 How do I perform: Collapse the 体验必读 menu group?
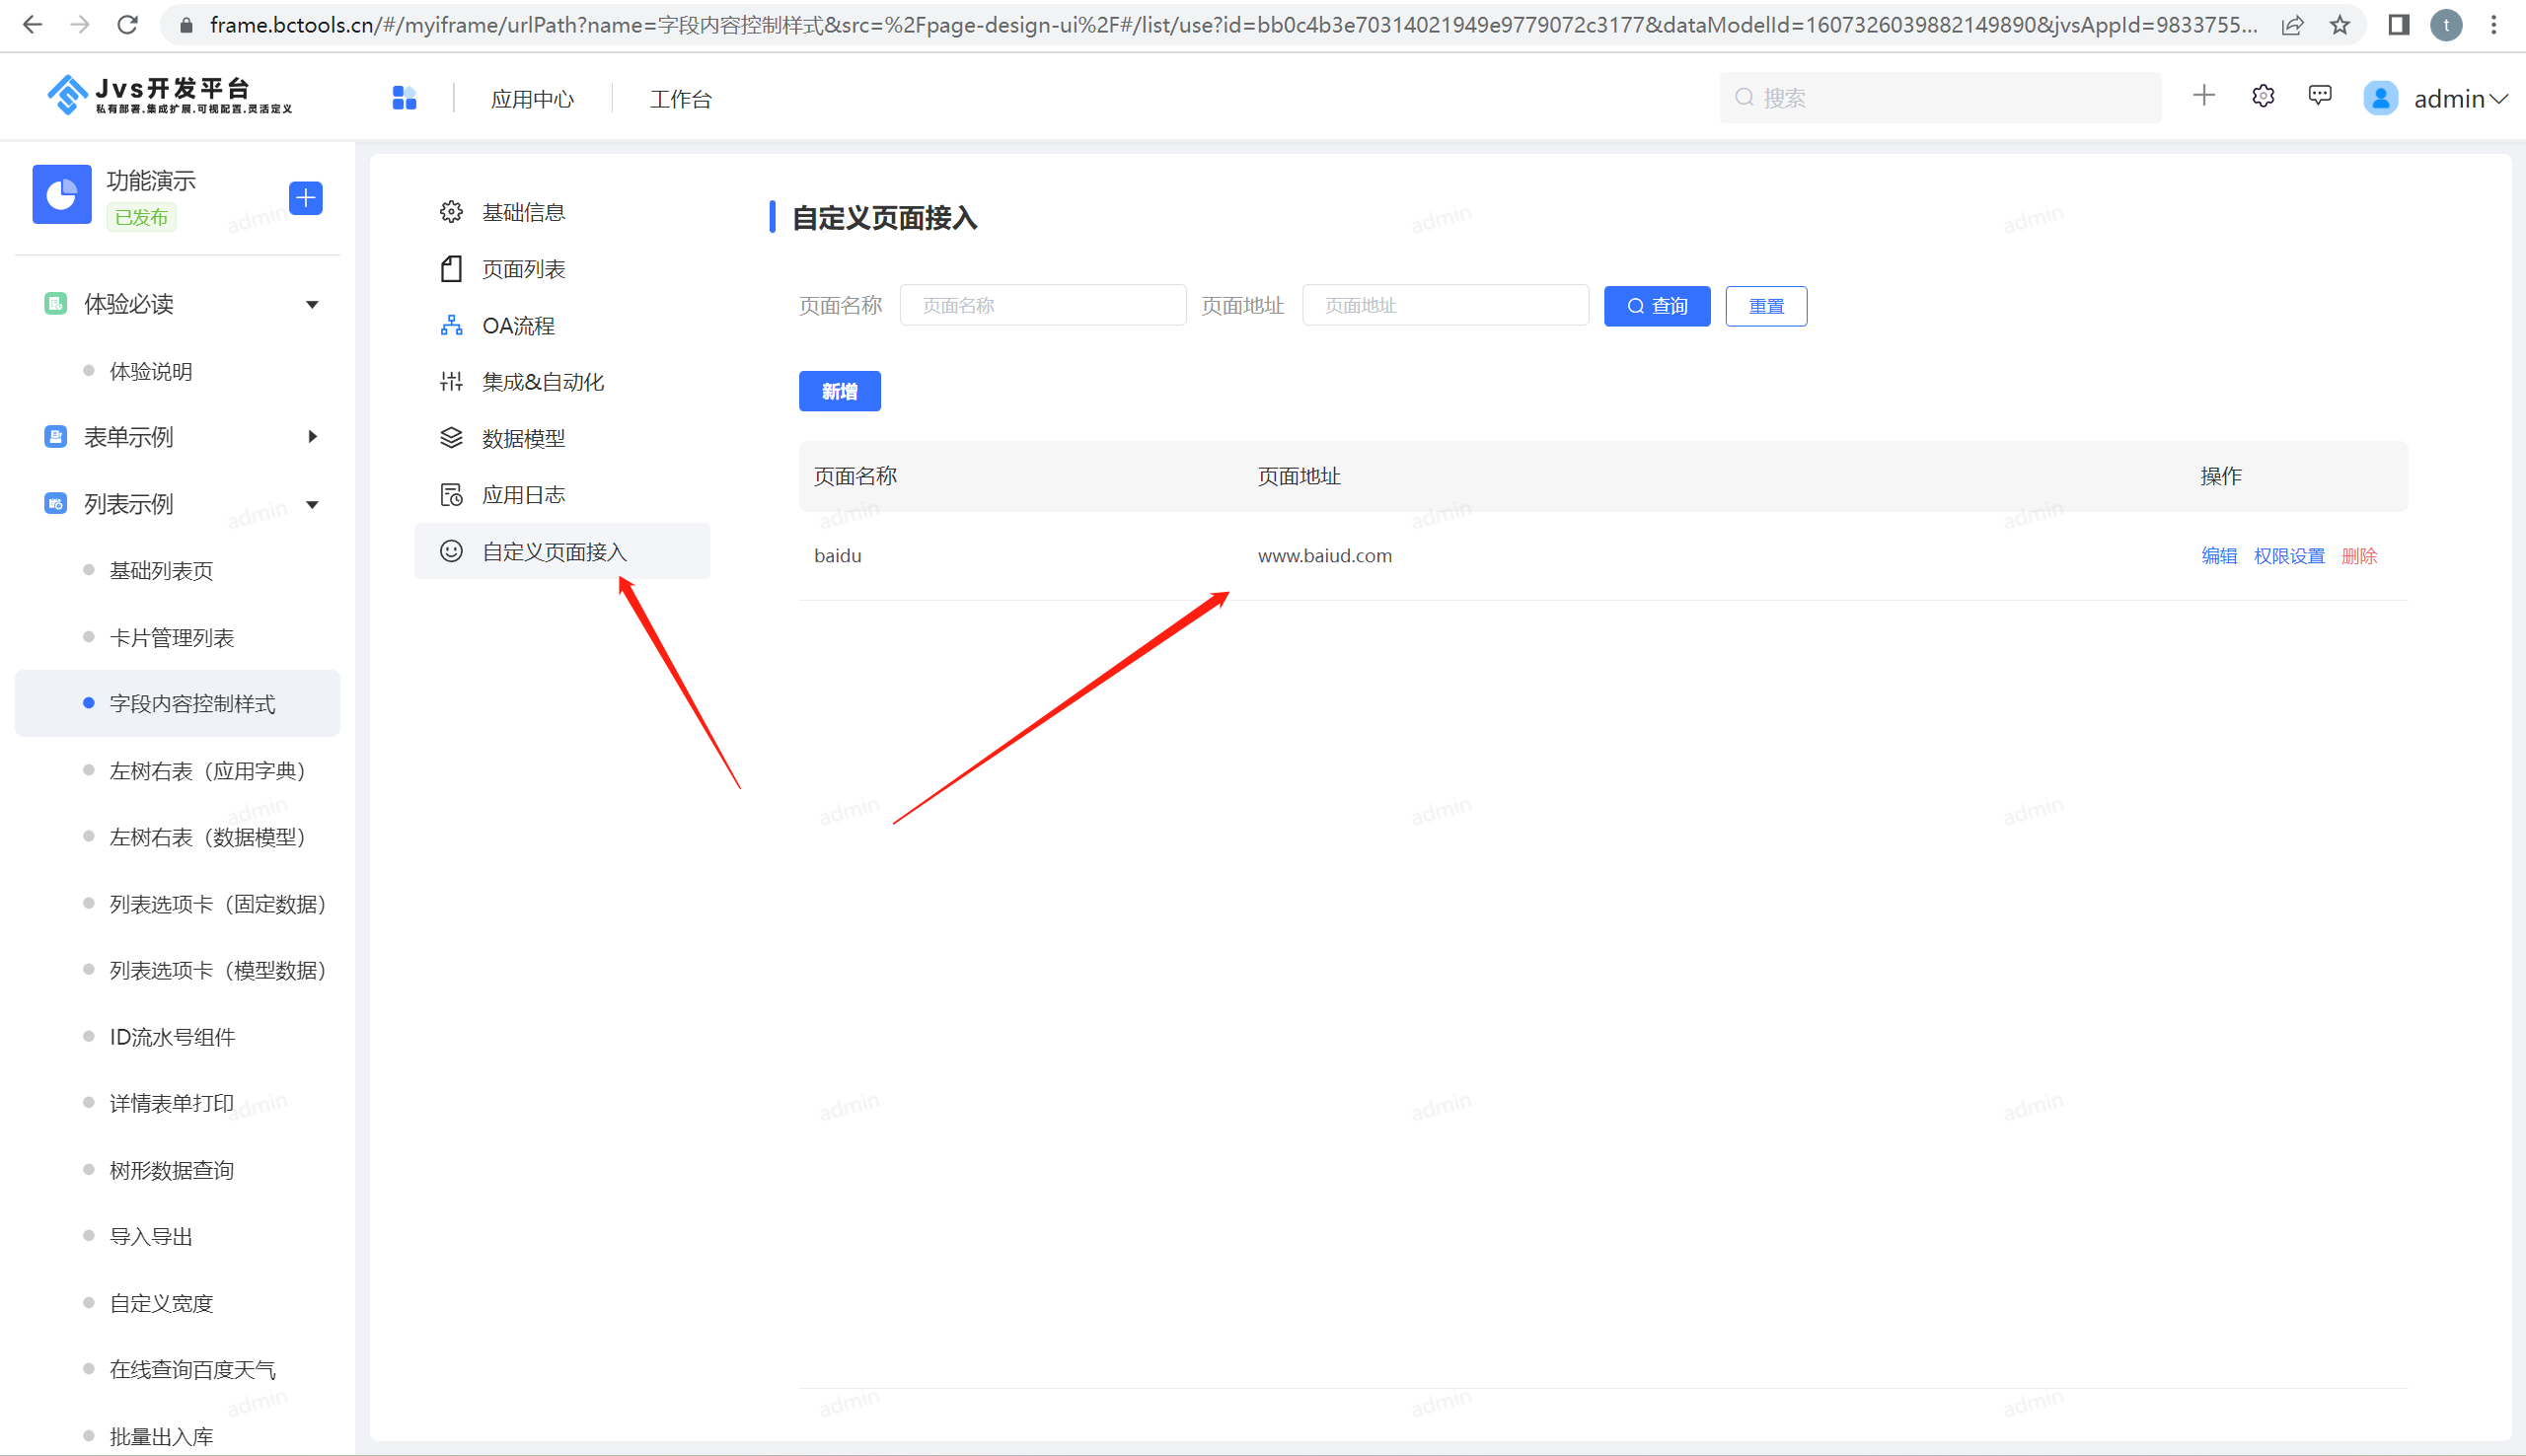312,304
